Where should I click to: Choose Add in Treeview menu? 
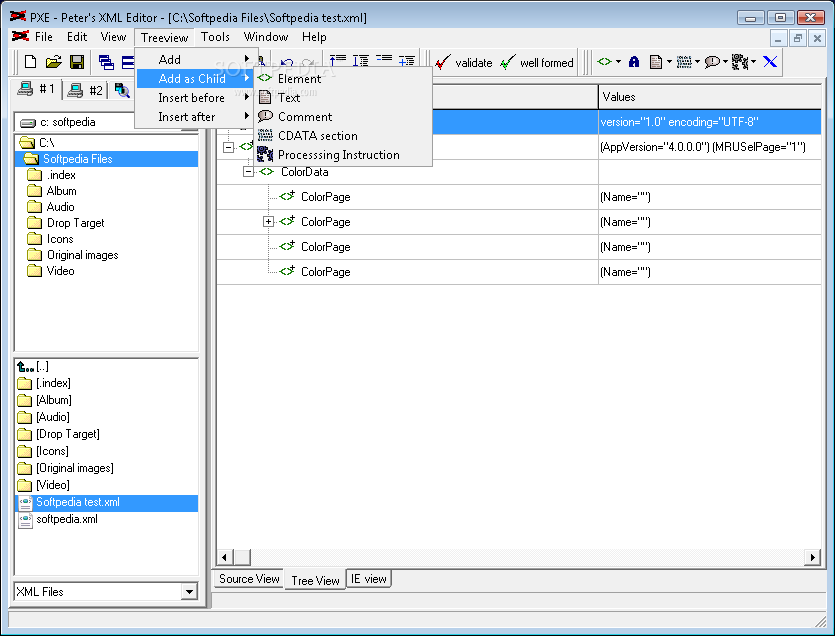(194, 60)
